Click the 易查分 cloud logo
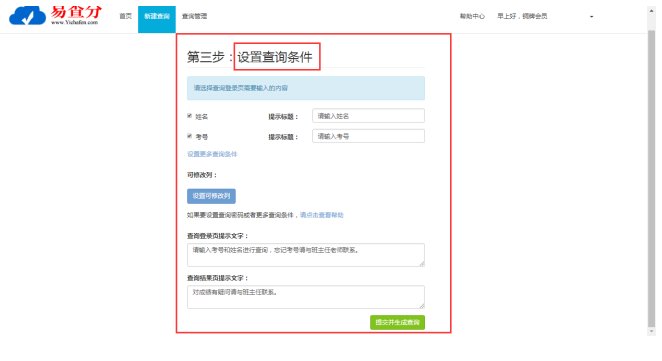 click(x=55, y=16)
